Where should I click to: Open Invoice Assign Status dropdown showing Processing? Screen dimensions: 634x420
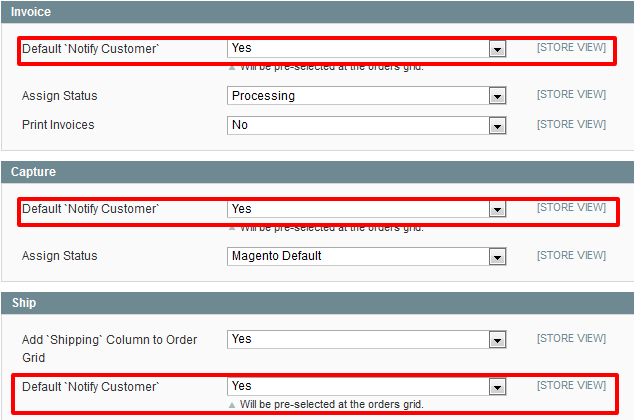[x=365, y=96]
